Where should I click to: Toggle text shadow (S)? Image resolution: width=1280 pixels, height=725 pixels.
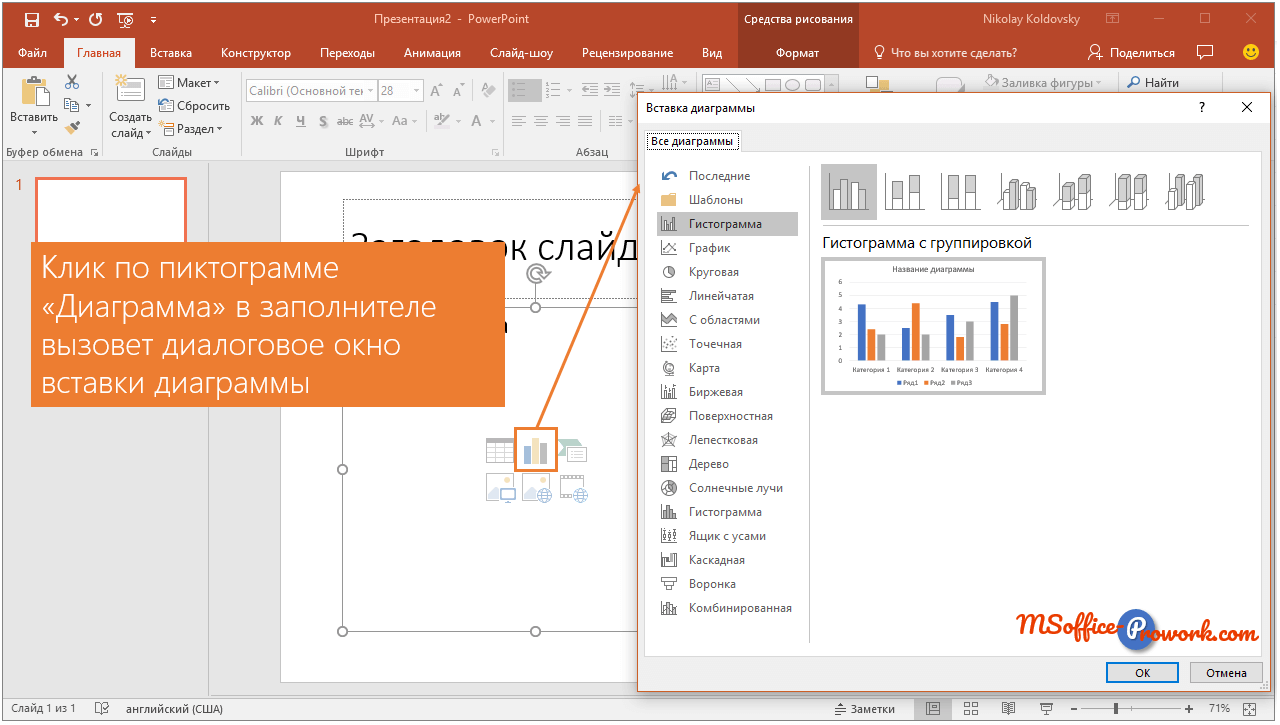point(322,121)
